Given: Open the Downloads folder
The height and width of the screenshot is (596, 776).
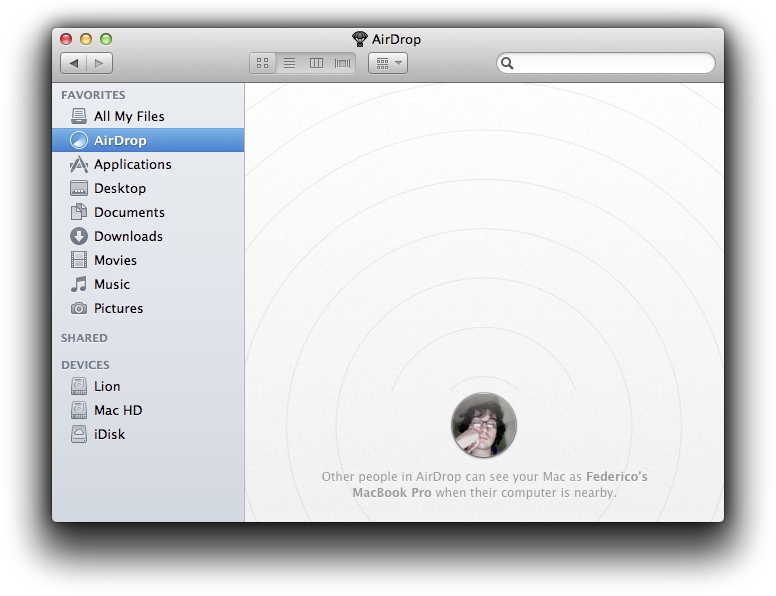Looking at the screenshot, I should [x=148, y=236].
